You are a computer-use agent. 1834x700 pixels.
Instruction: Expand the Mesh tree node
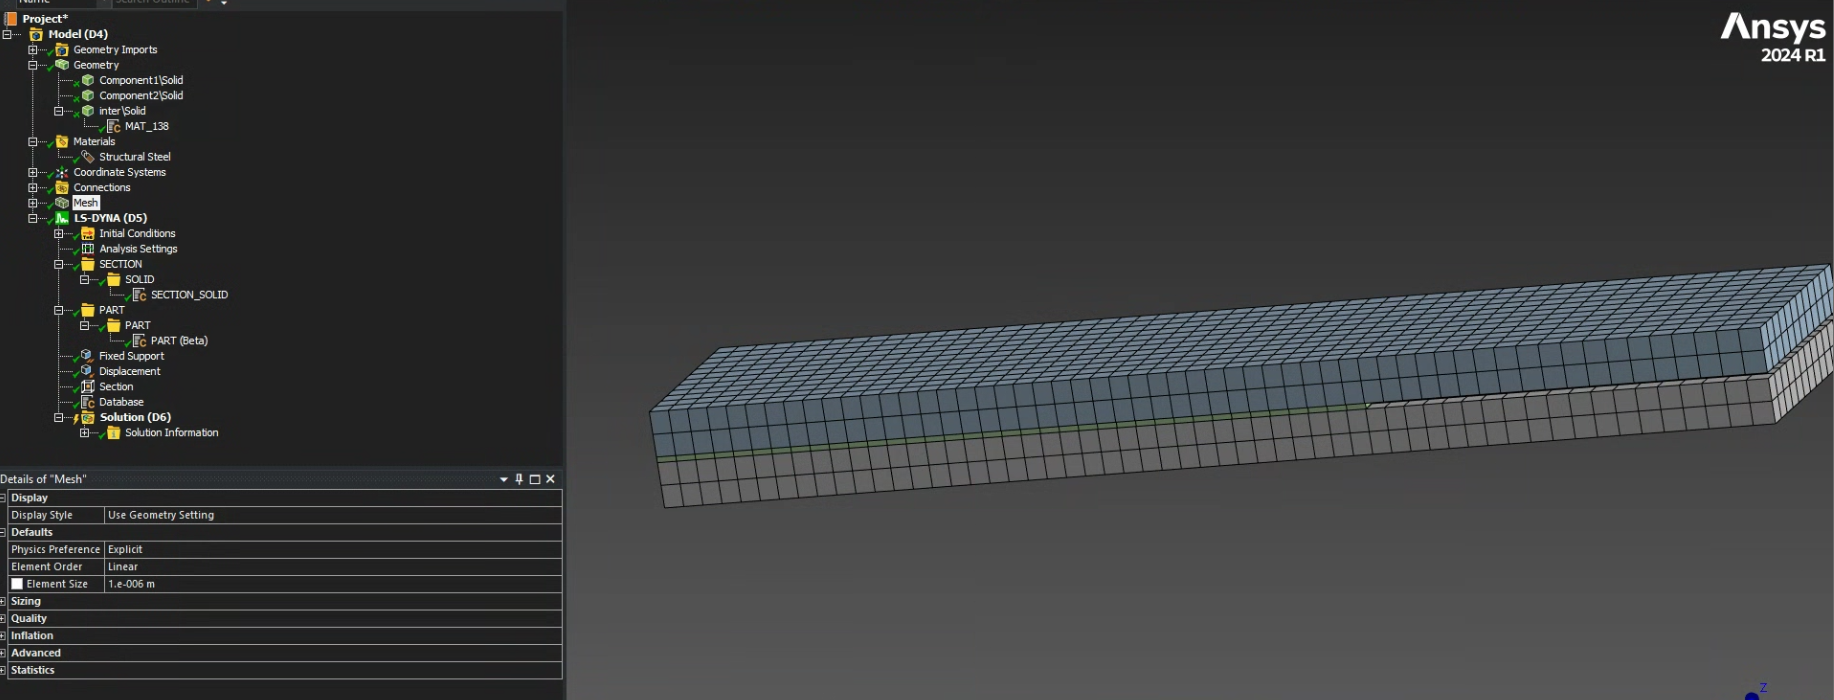[33, 203]
